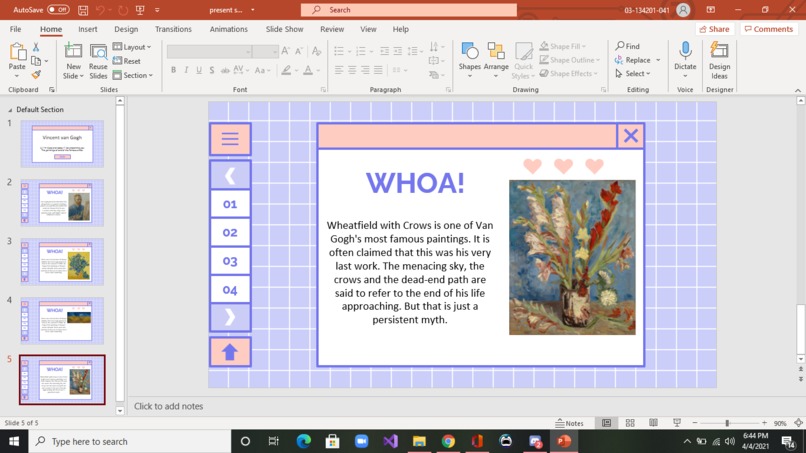Open the Paste clipboard icon

tap(17, 52)
